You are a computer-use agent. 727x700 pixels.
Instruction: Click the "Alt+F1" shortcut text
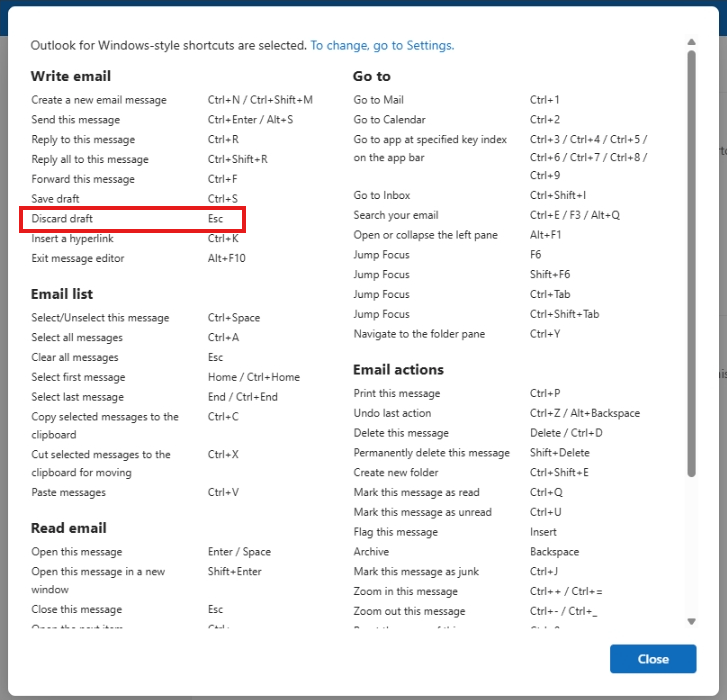coord(545,235)
